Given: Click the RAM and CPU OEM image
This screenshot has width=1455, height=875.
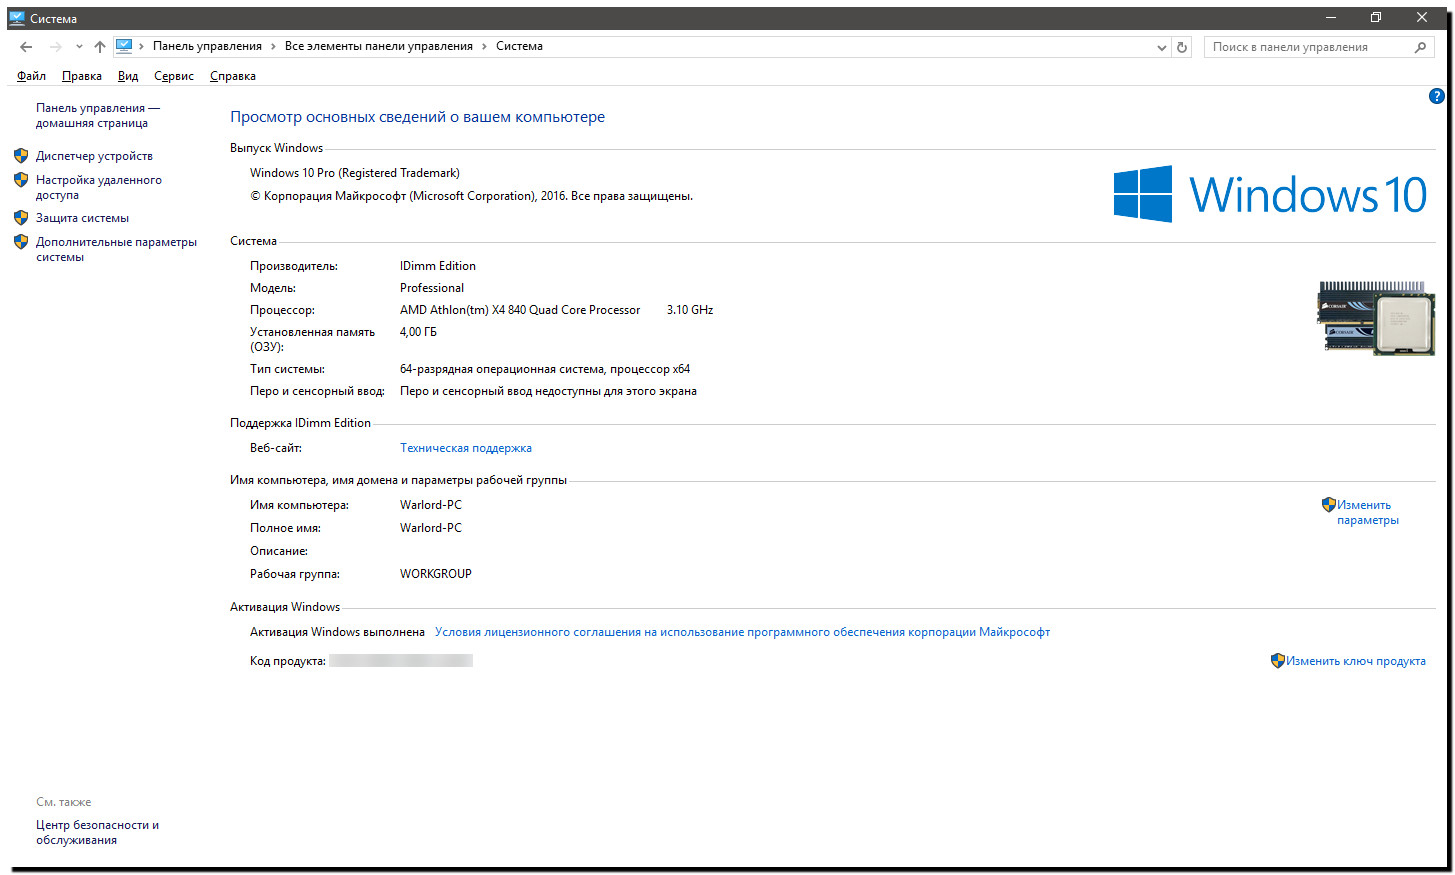Looking at the screenshot, I should pos(1376,318).
